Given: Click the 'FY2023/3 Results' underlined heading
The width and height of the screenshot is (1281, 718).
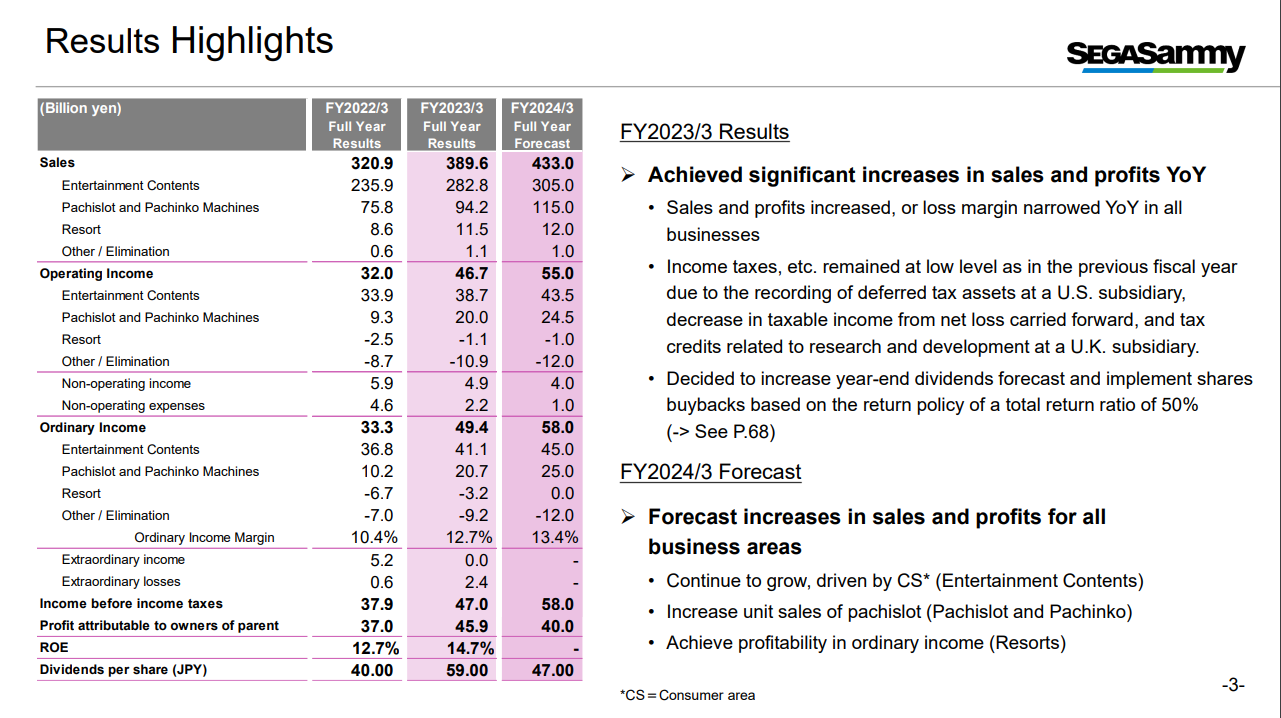Looking at the screenshot, I should click(x=705, y=132).
